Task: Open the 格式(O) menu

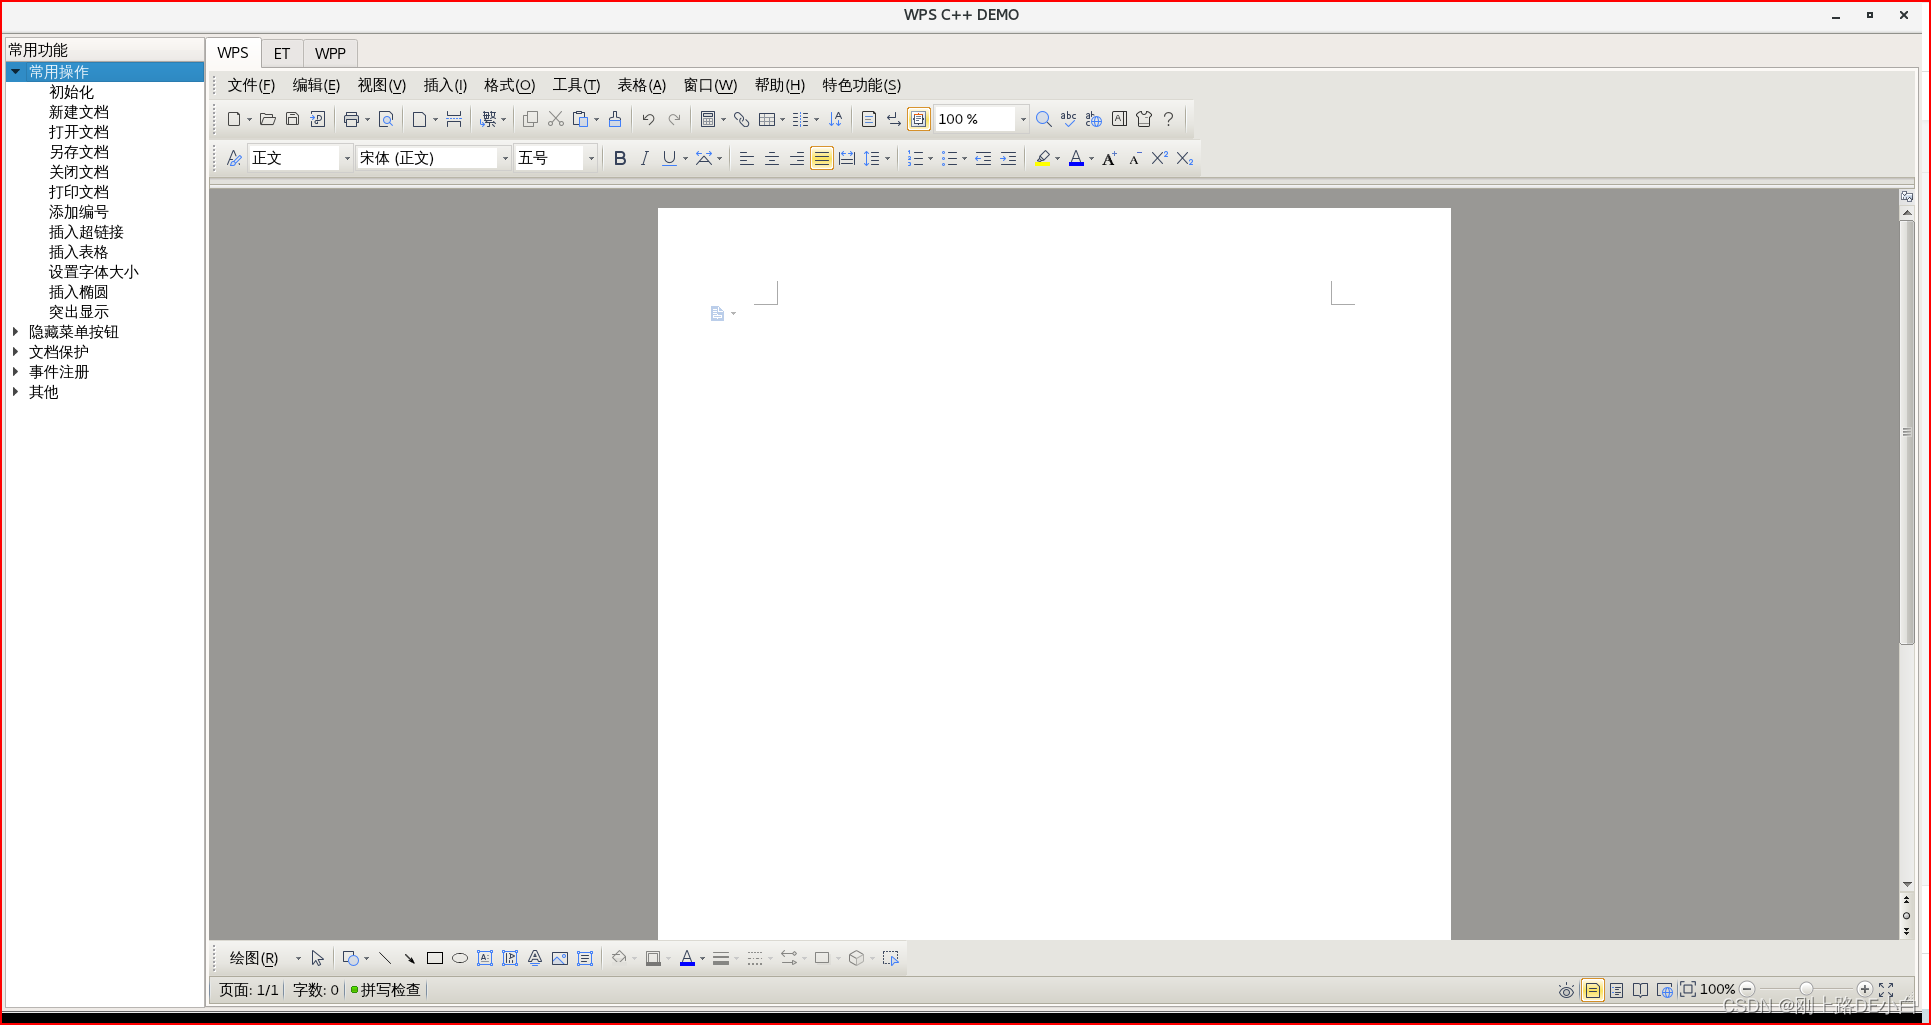Action: click(510, 85)
